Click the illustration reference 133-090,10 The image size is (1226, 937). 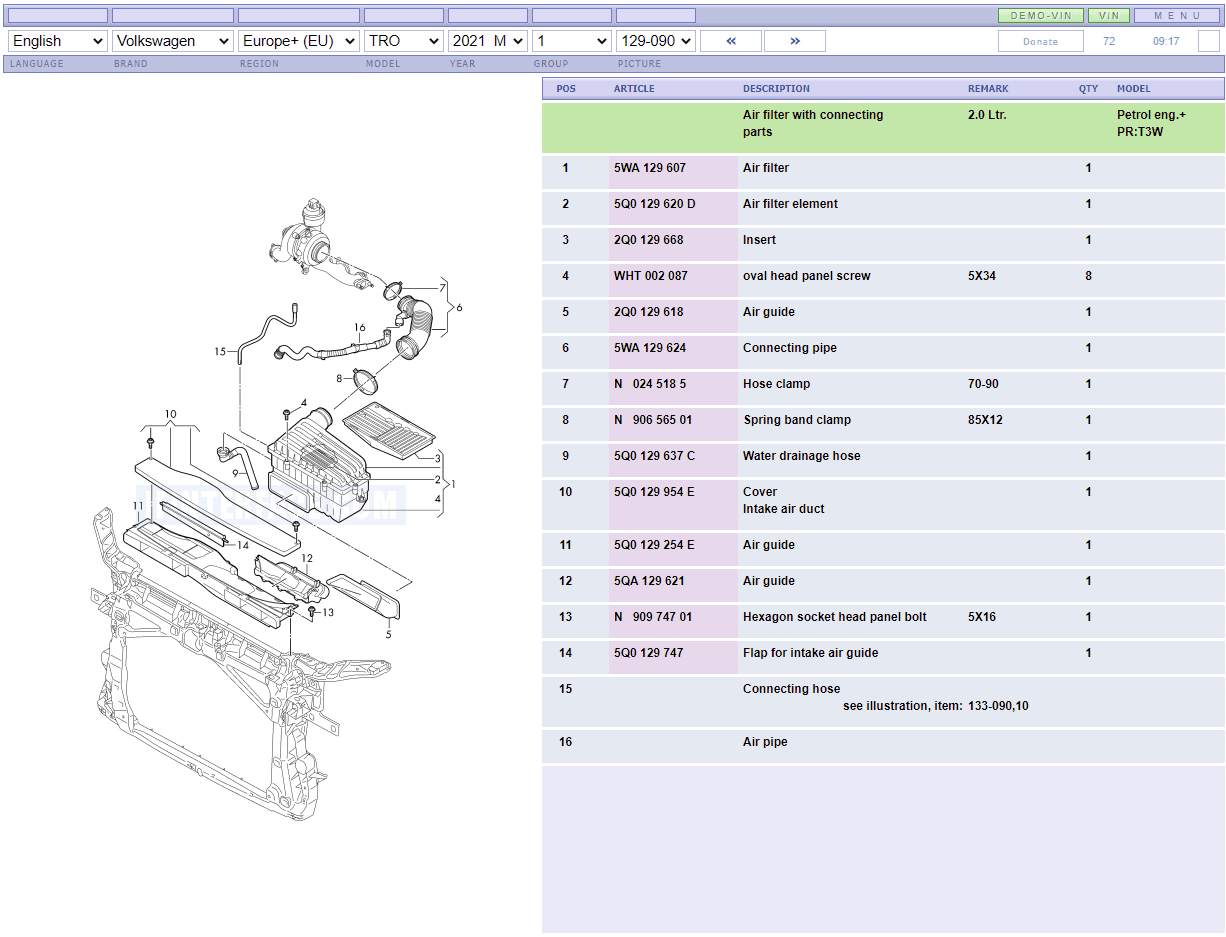coord(998,706)
